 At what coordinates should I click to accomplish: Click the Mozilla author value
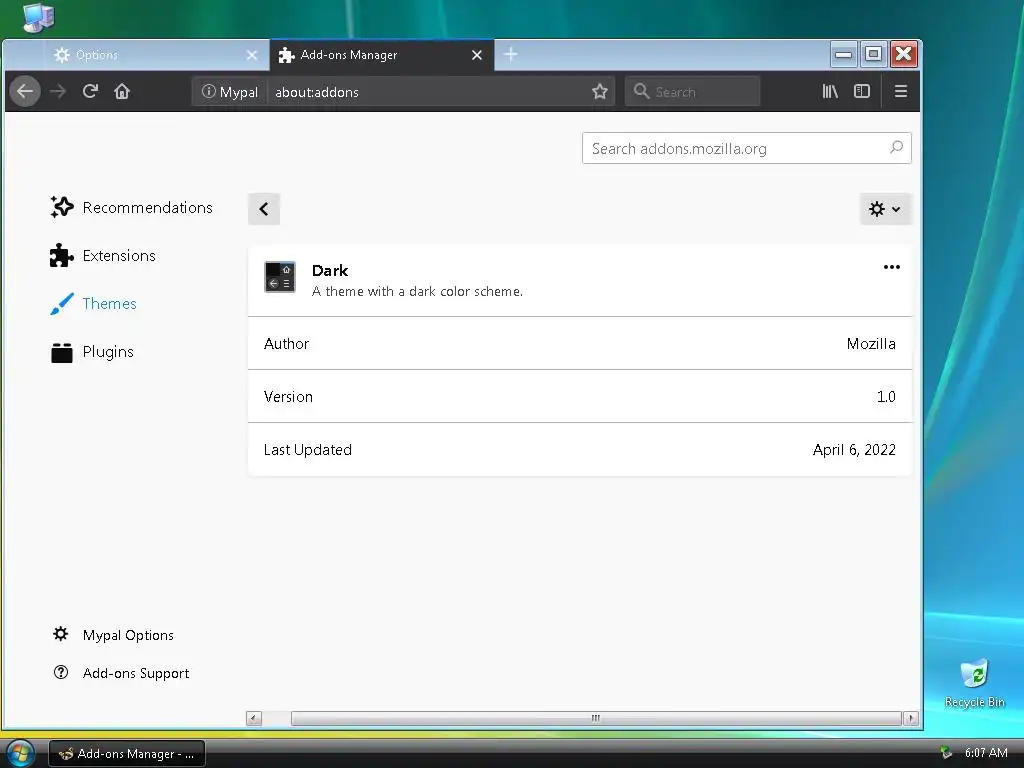click(871, 344)
